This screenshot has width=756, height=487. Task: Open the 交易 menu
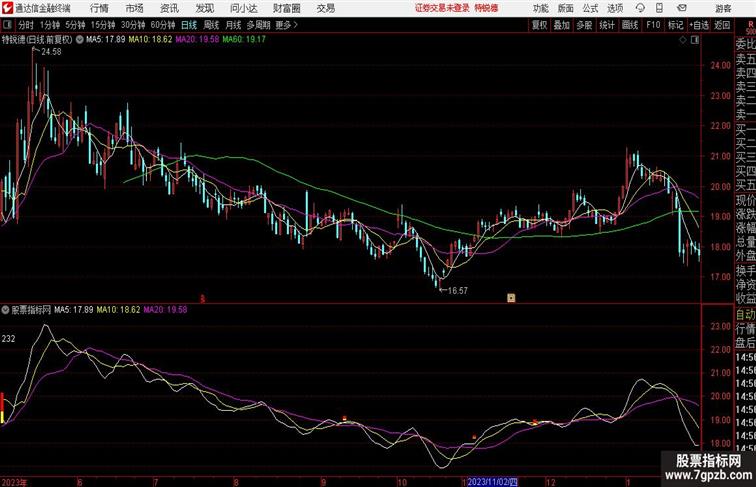326,8
